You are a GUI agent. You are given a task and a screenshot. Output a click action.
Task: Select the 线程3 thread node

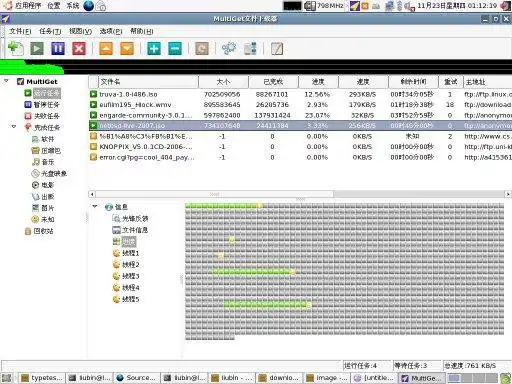(126, 276)
